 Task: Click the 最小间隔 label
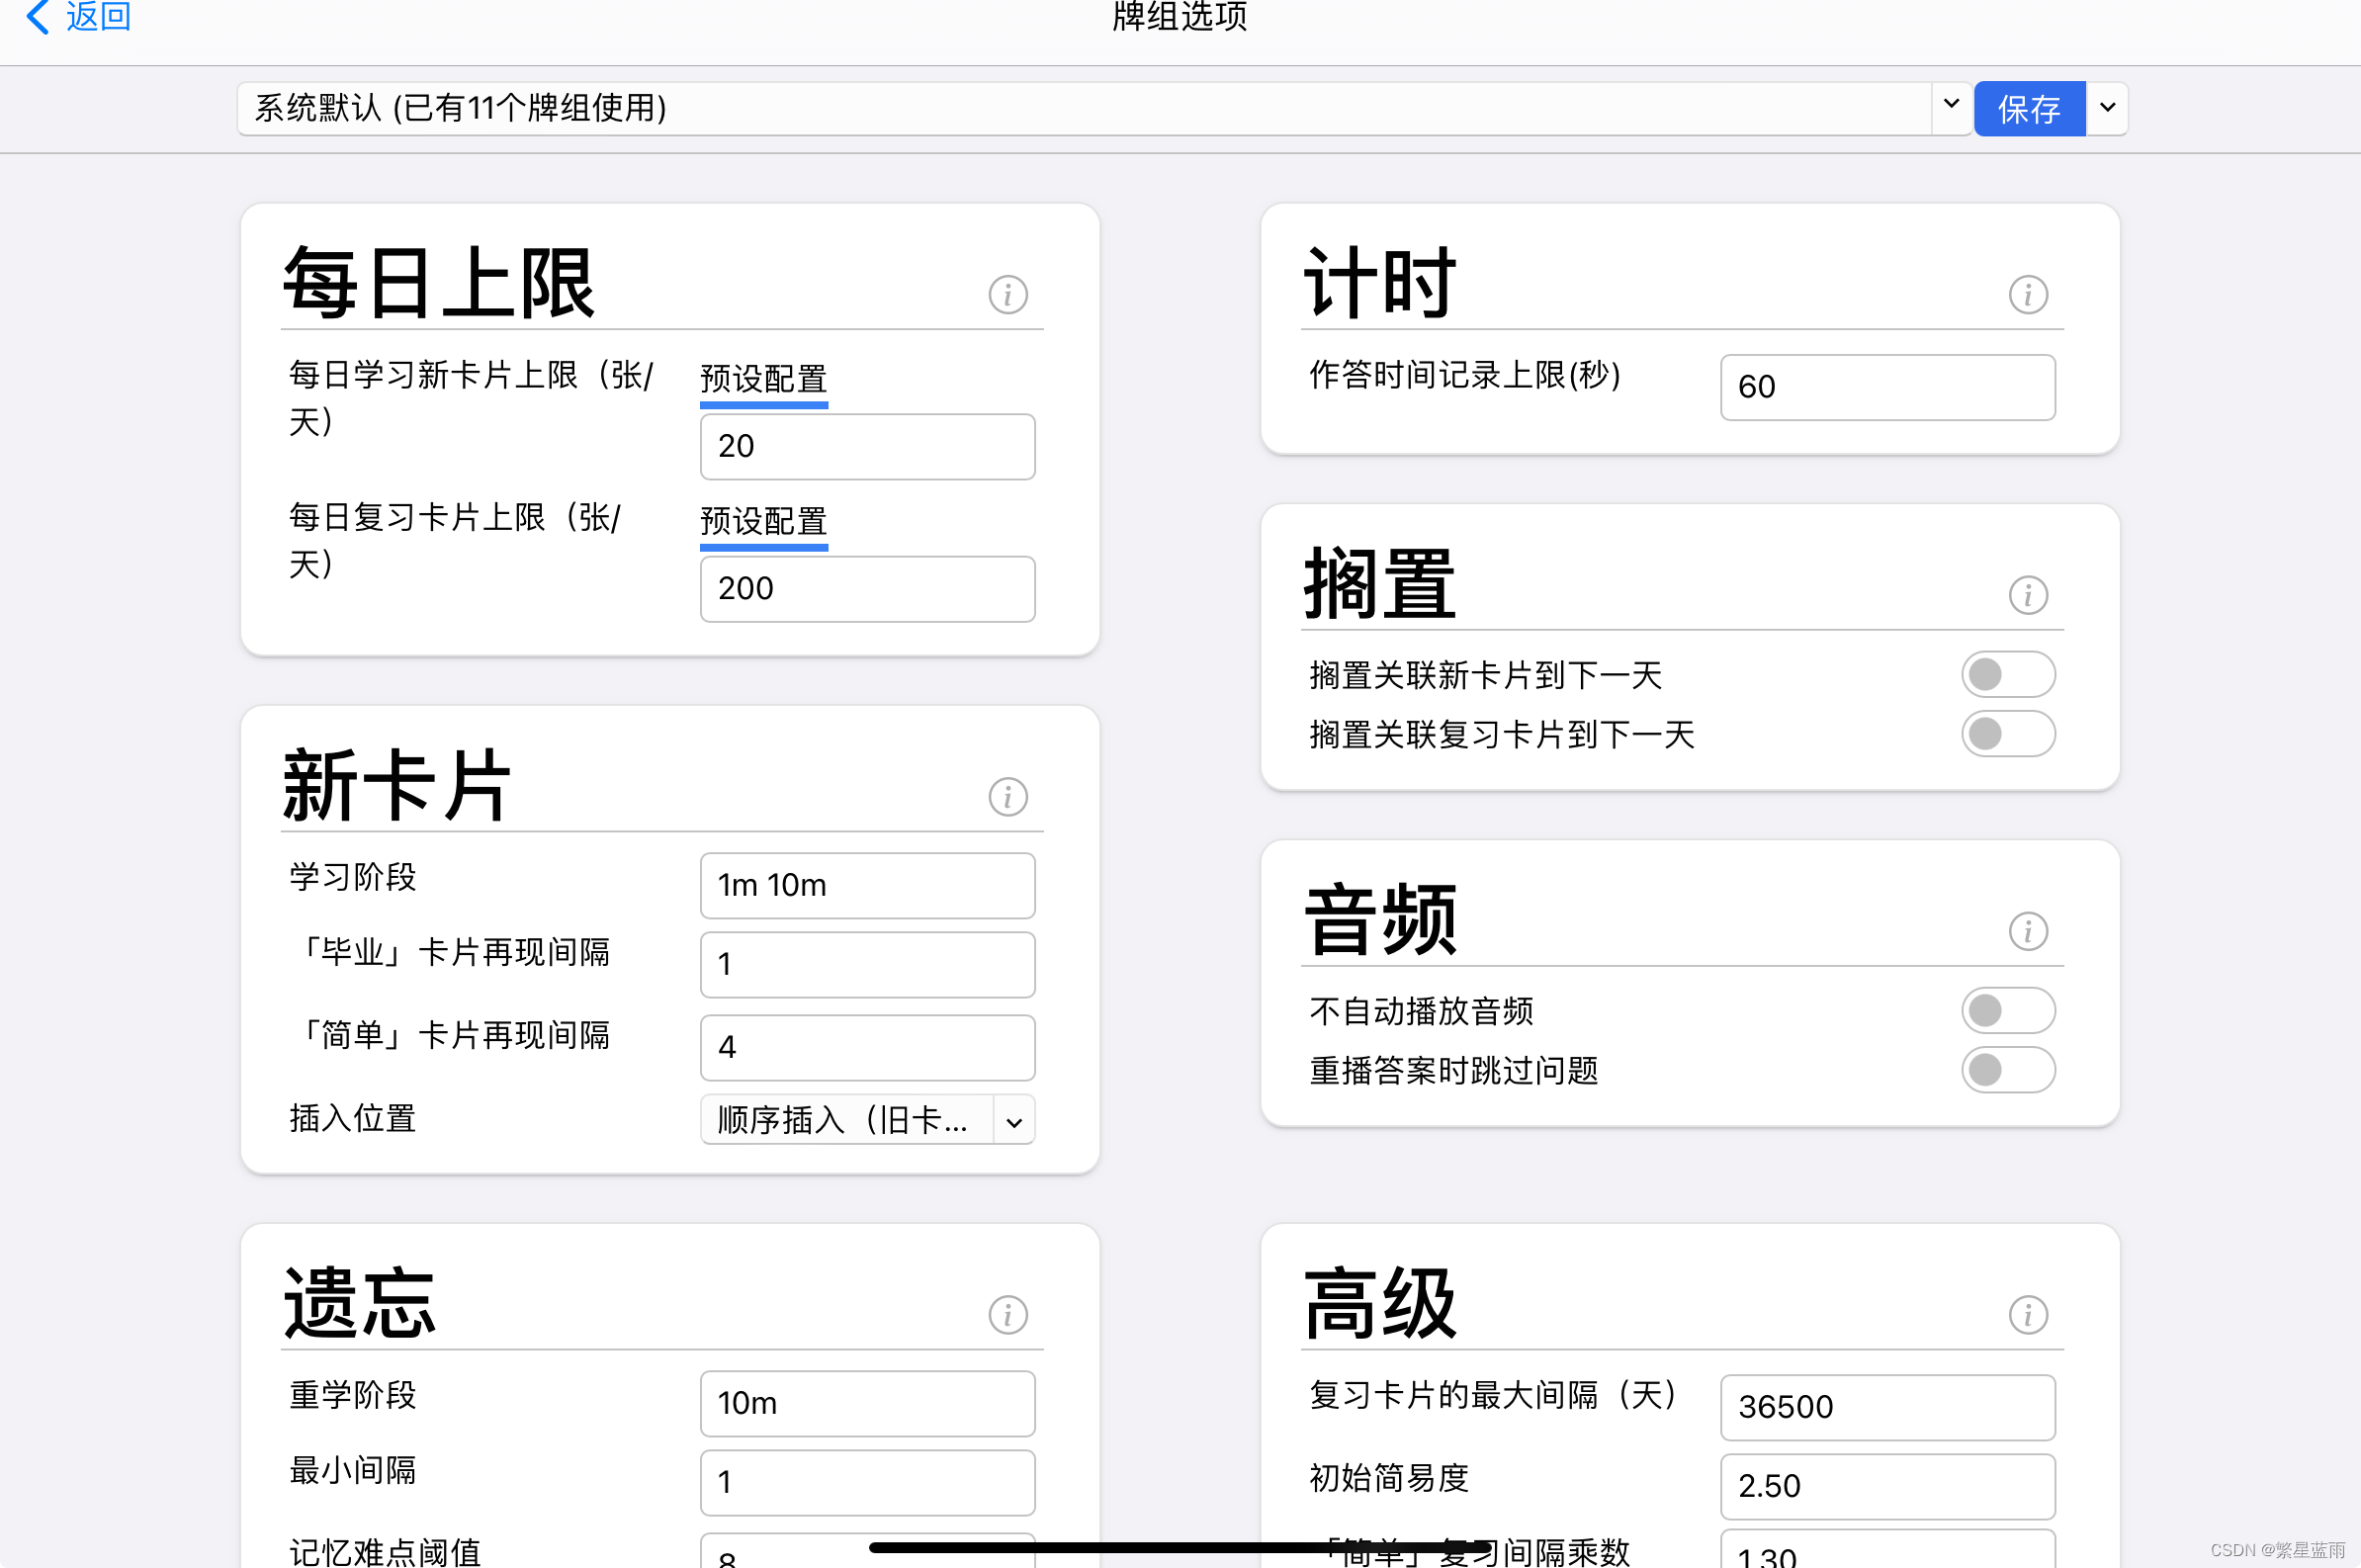353,1471
